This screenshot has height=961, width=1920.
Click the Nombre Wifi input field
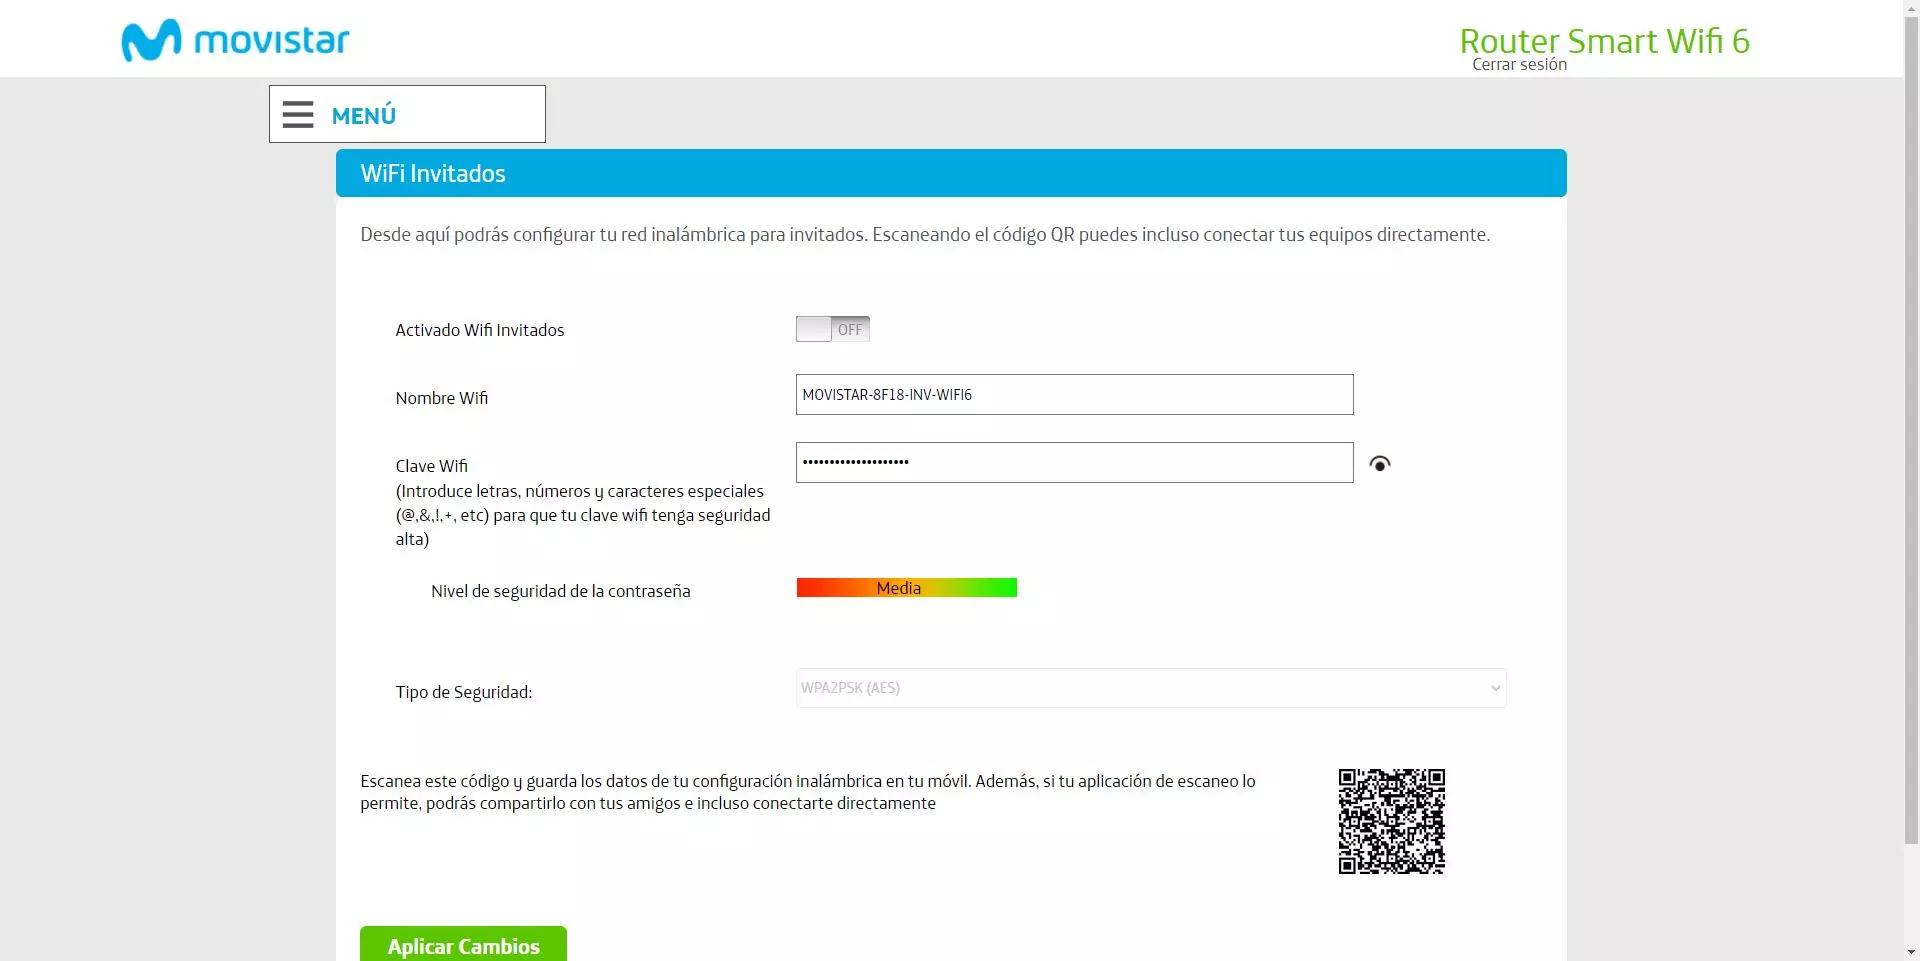1075,395
